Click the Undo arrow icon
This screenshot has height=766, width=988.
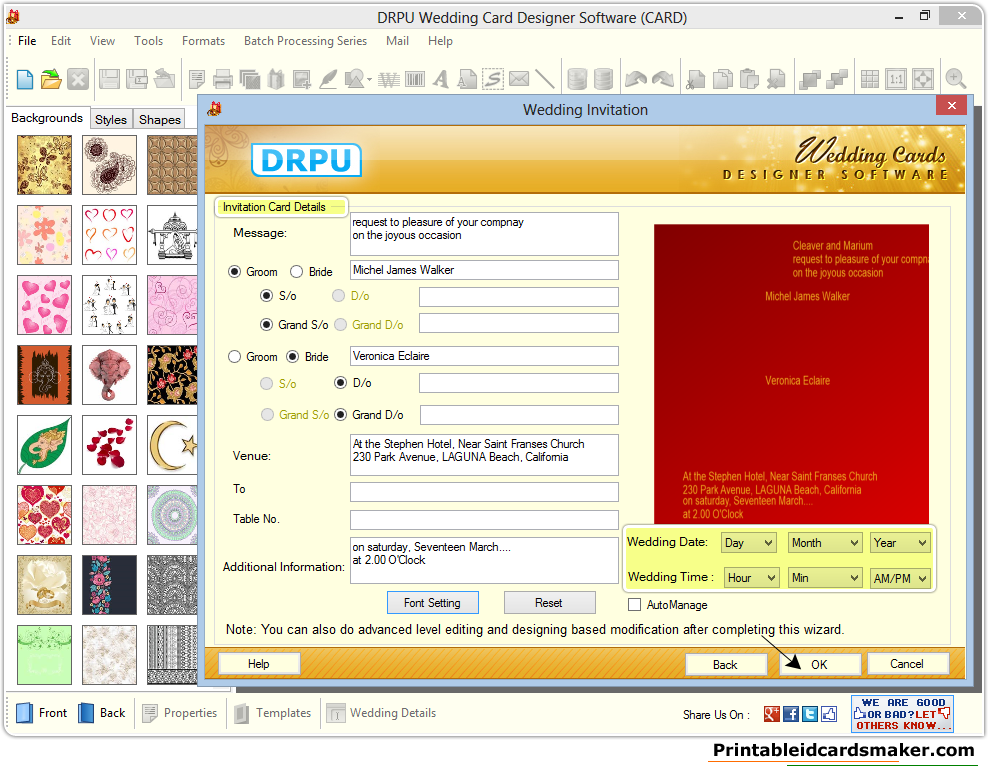click(x=636, y=79)
